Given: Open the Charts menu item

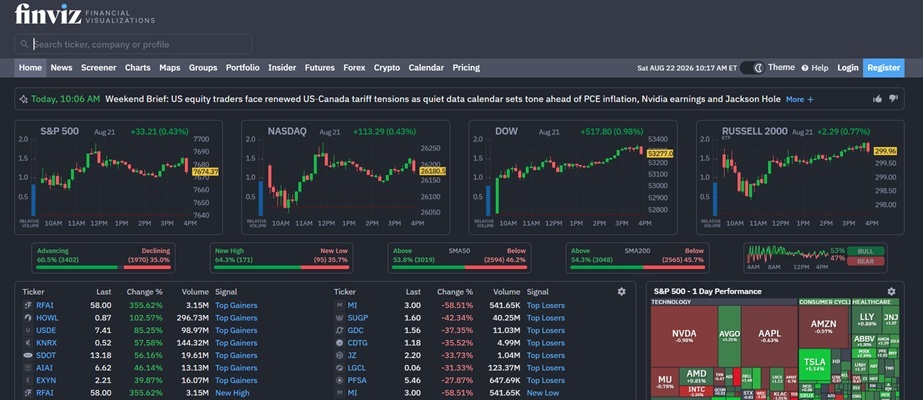Looking at the screenshot, I should (137, 68).
